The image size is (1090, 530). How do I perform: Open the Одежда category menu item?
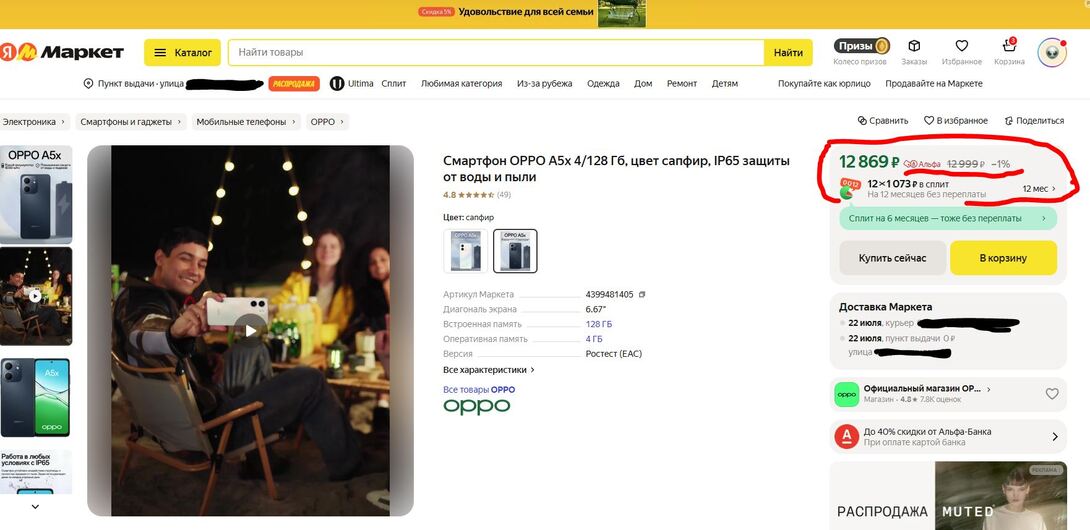click(x=603, y=84)
